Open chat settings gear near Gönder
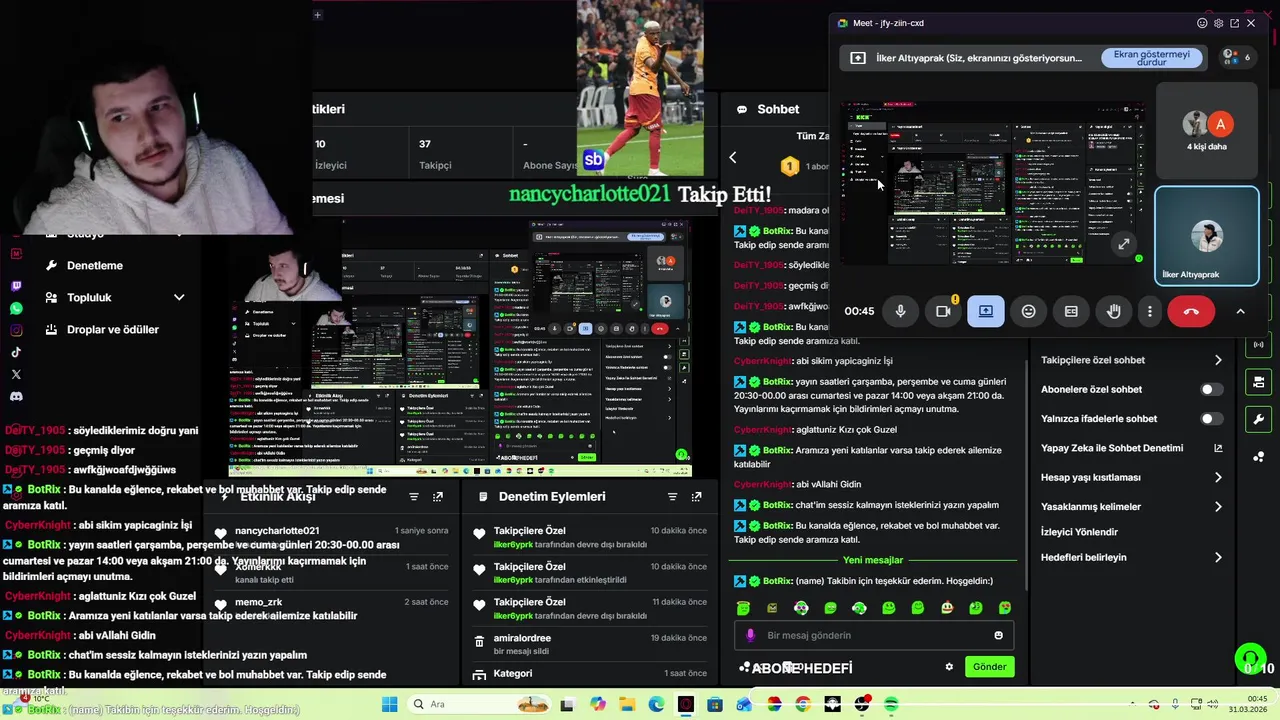 click(x=949, y=667)
